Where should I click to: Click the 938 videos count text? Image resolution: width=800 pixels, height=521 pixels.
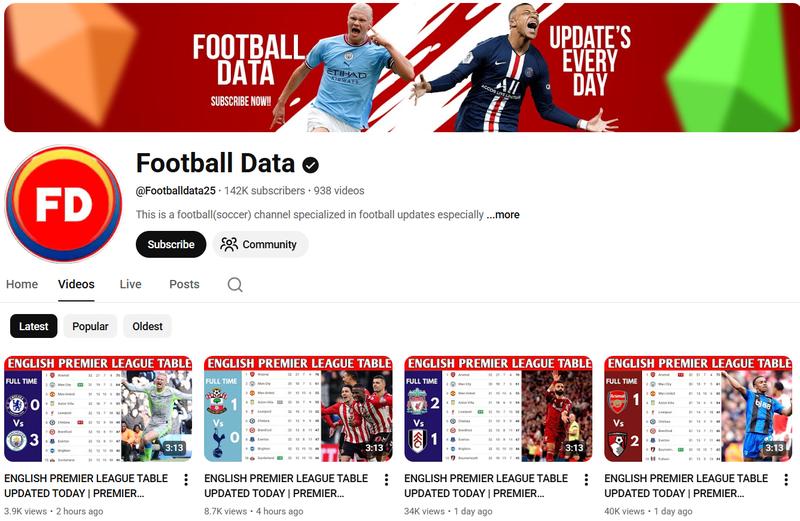tap(339, 191)
